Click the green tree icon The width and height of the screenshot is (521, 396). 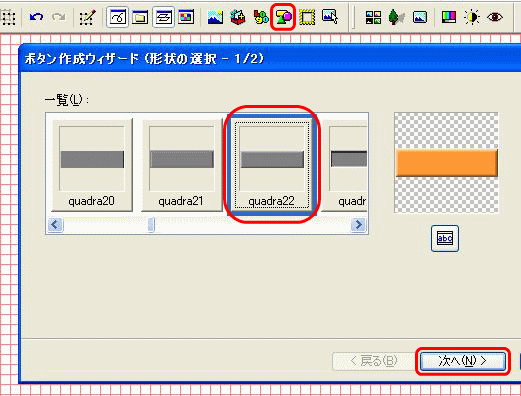click(396, 17)
